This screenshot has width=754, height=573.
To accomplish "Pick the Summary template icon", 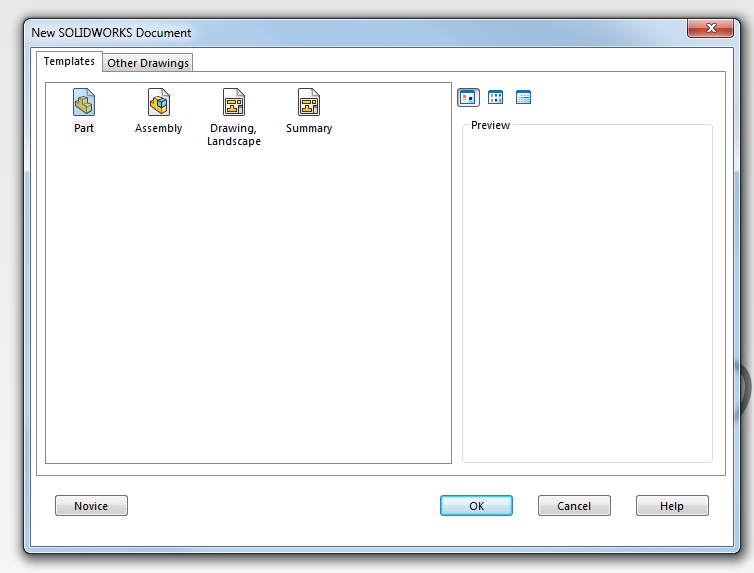I will [309, 102].
